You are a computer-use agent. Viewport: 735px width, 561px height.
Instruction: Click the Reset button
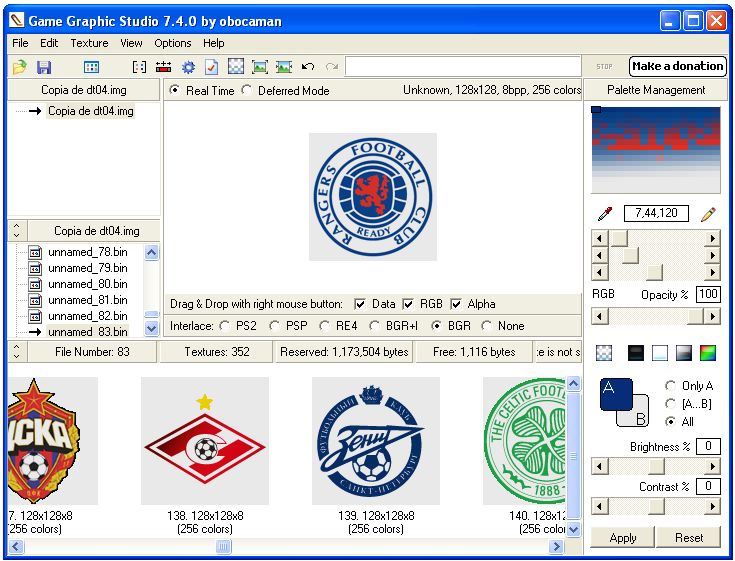(689, 538)
